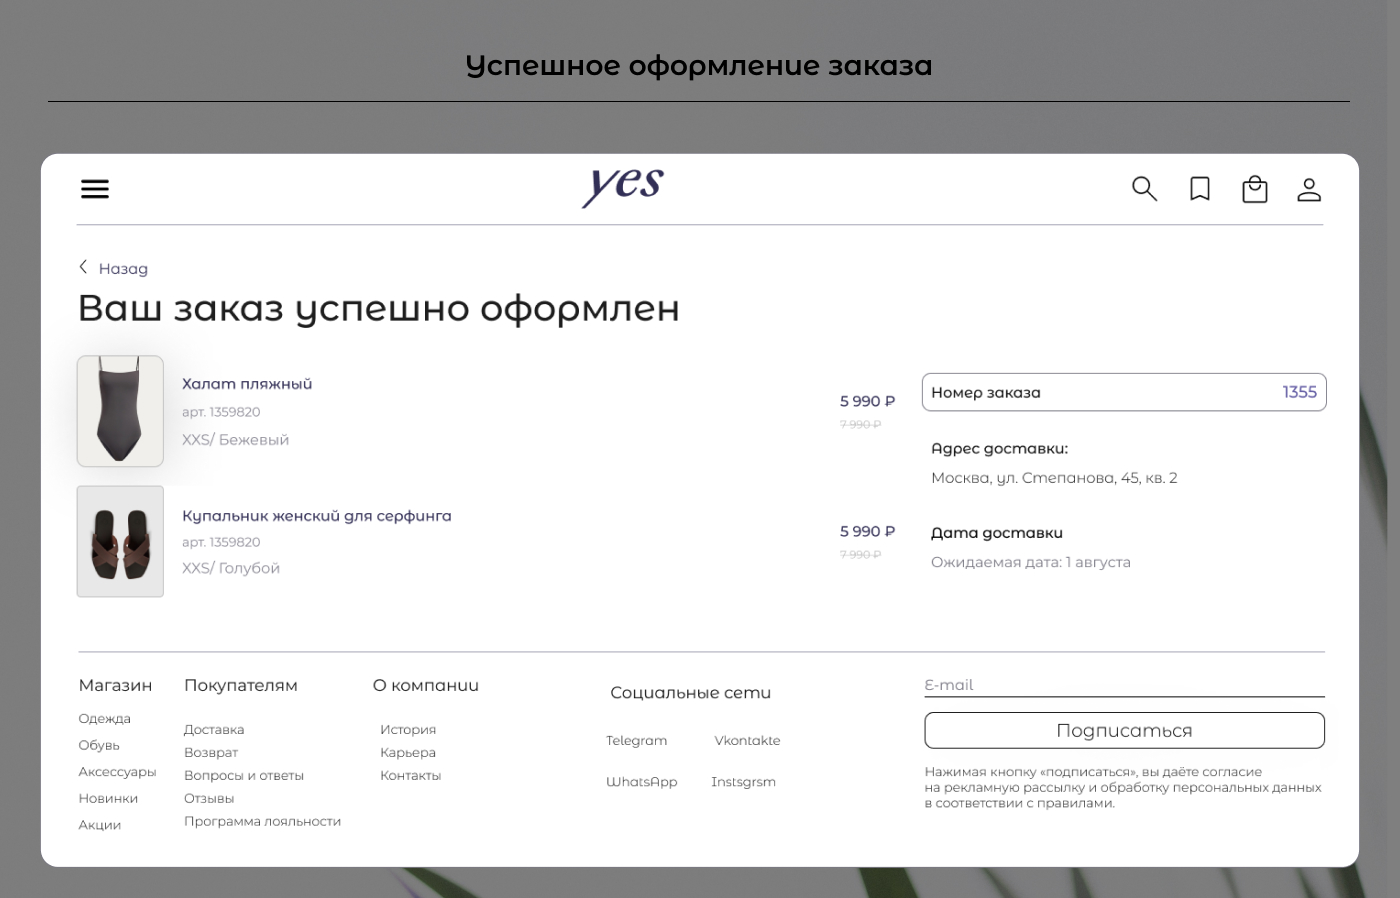The image size is (1400, 898).
Task: Open the Telegram social link
Action: (636, 740)
